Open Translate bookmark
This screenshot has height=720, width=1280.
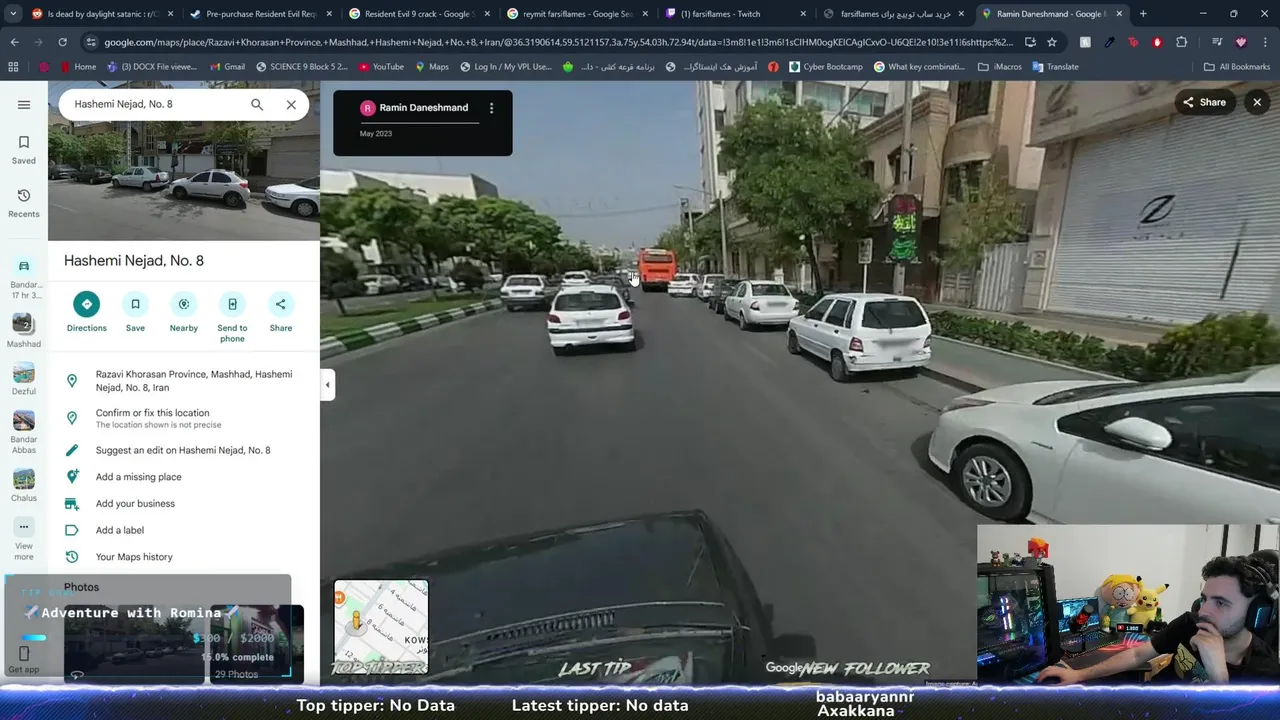1054,67
